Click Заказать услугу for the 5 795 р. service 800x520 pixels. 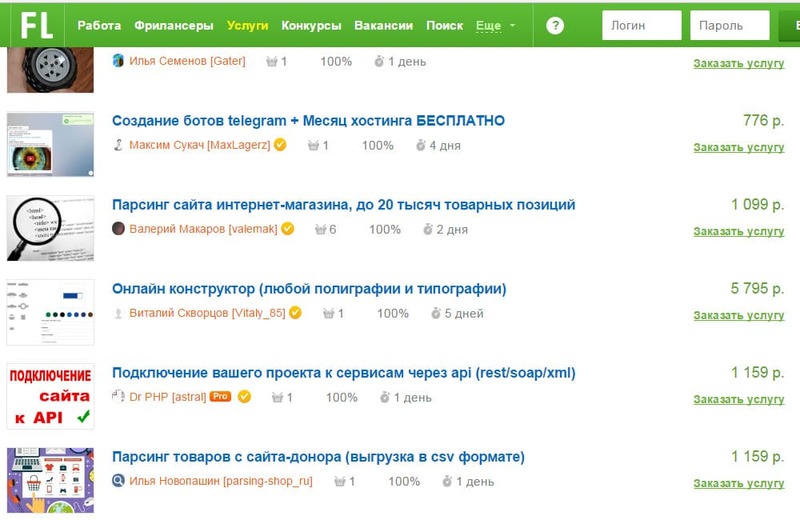coord(738,315)
